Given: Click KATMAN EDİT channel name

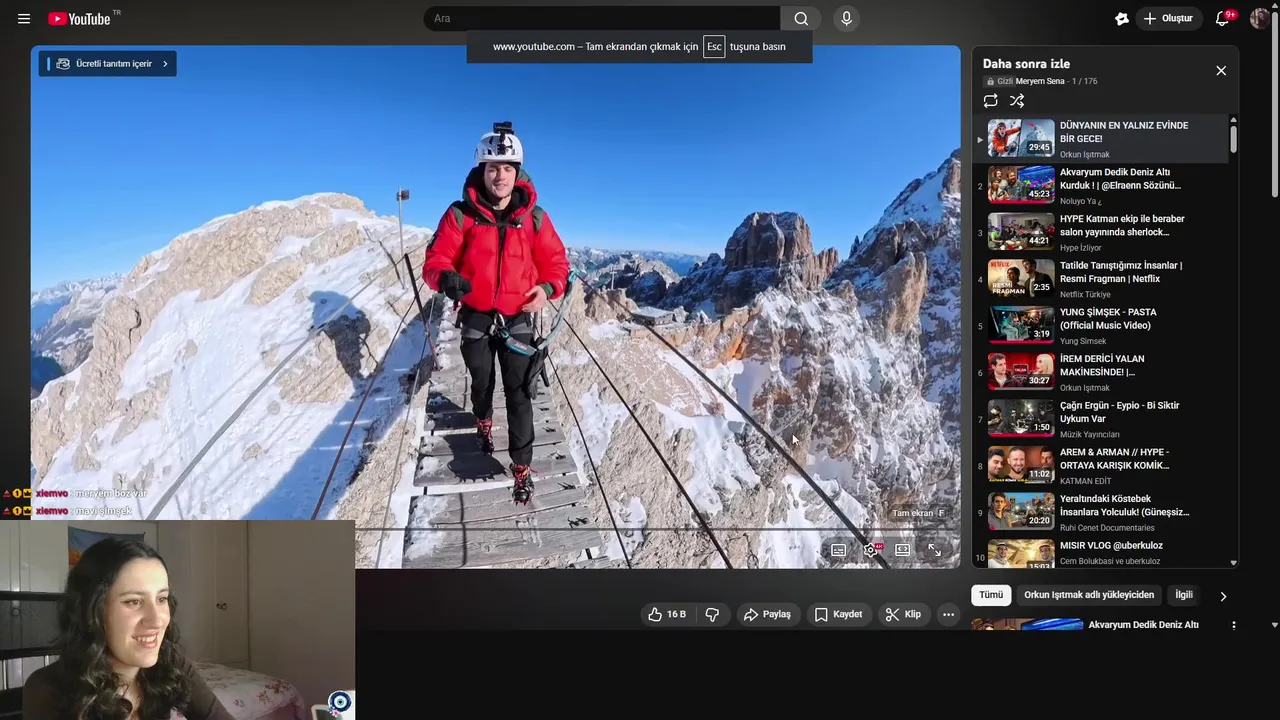Looking at the screenshot, I should [x=1085, y=481].
